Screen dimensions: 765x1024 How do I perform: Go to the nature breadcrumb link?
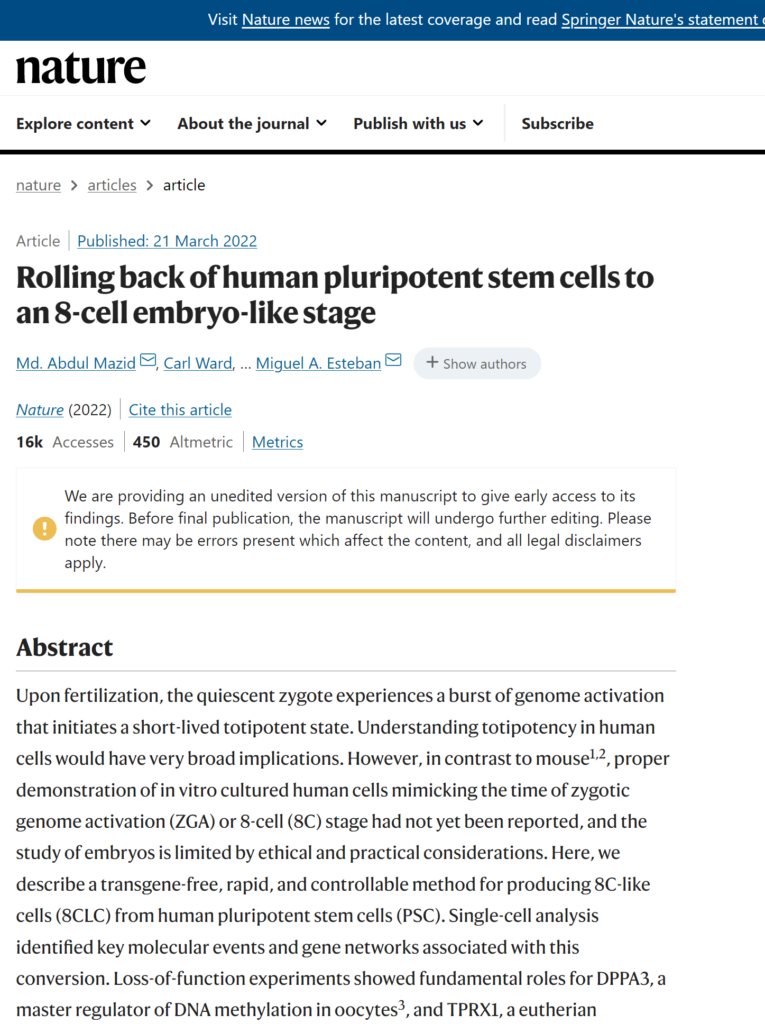point(38,185)
